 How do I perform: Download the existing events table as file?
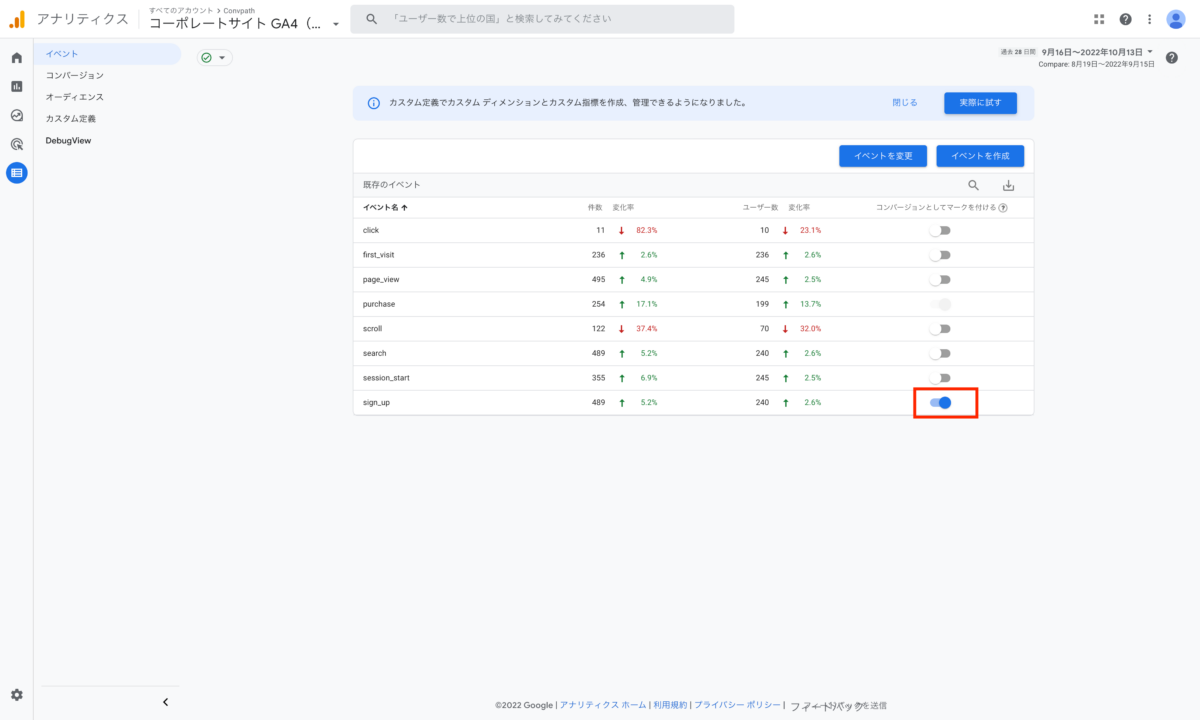tap(1008, 185)
